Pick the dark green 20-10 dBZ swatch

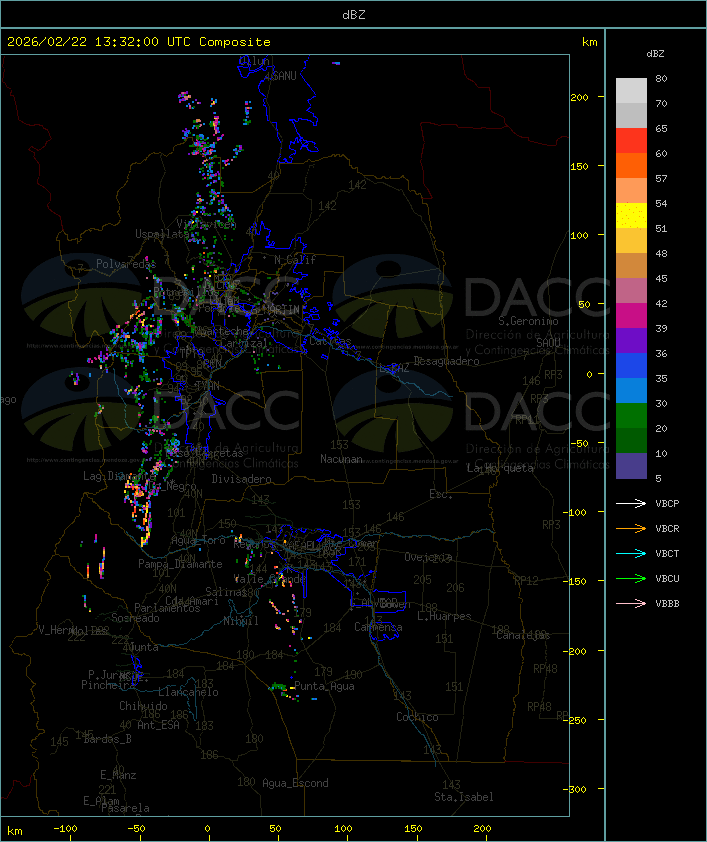[x=631, y=440]
